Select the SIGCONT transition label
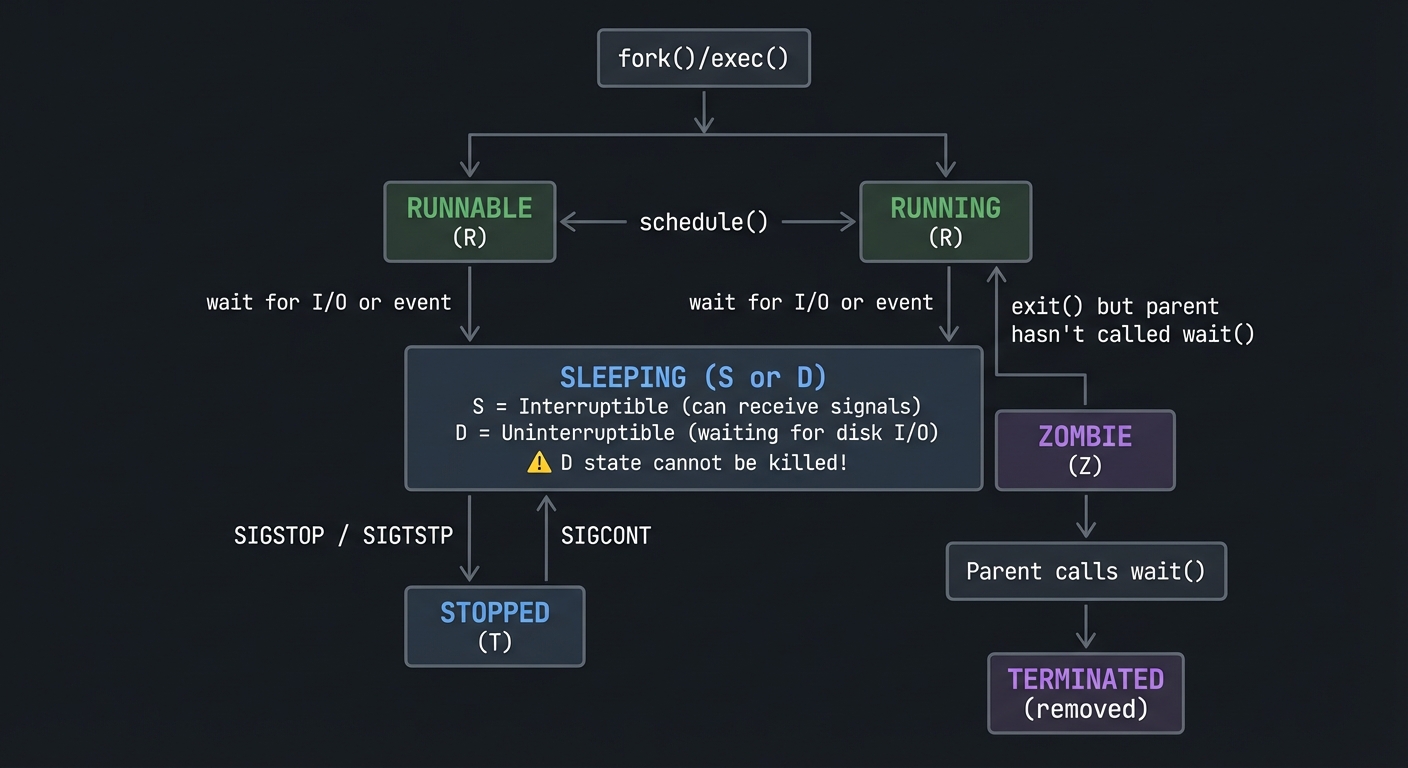The image size is (1408, 768). pos(605,535)
